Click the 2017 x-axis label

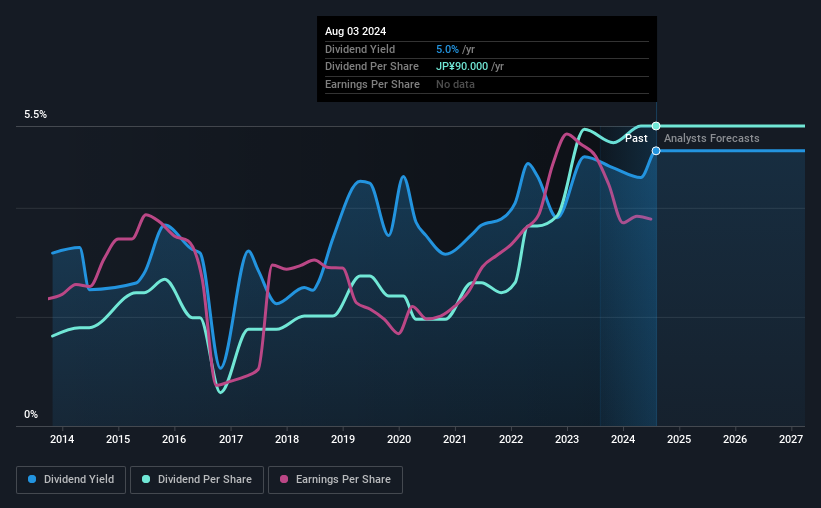pos(231,439)
